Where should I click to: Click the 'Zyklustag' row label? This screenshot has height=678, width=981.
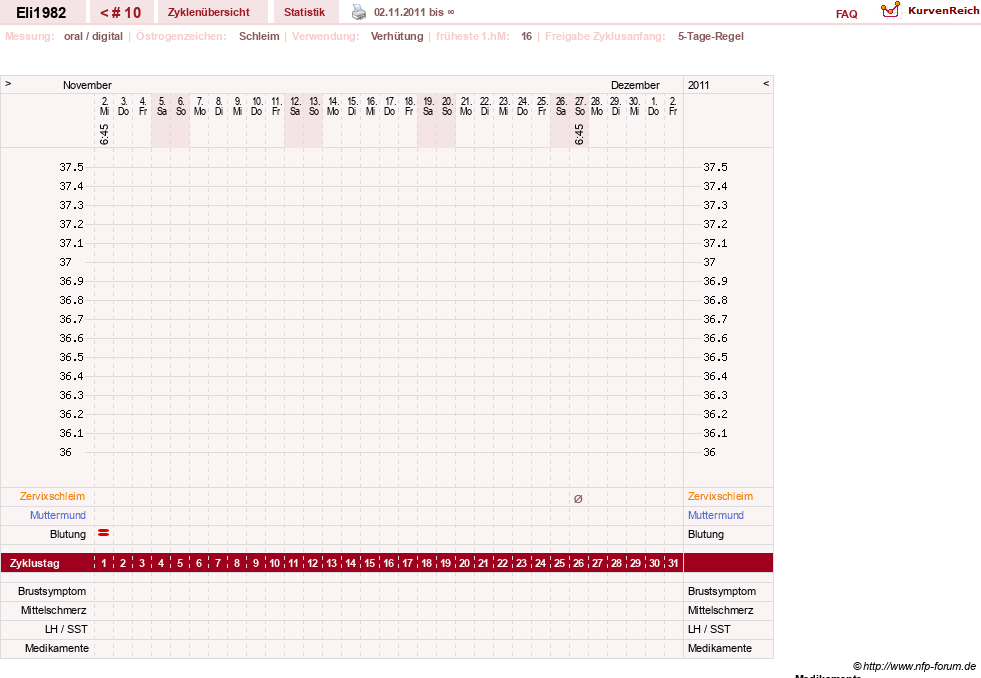(x=35, y=563)
